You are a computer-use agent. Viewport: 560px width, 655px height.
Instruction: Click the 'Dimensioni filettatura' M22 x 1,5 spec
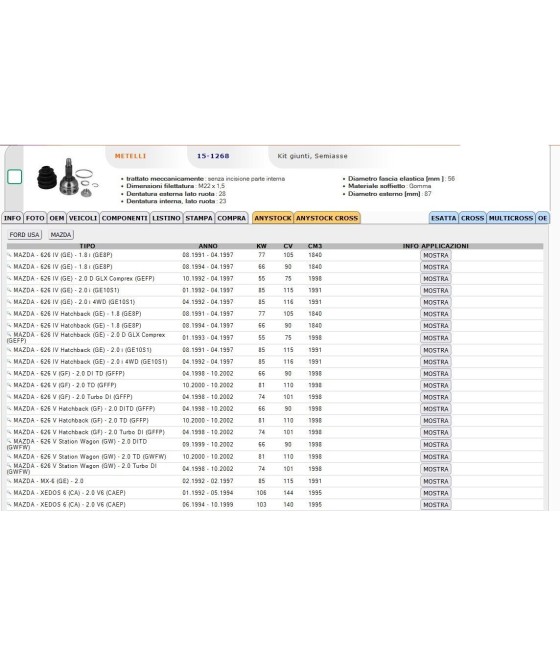click(175, 186)
